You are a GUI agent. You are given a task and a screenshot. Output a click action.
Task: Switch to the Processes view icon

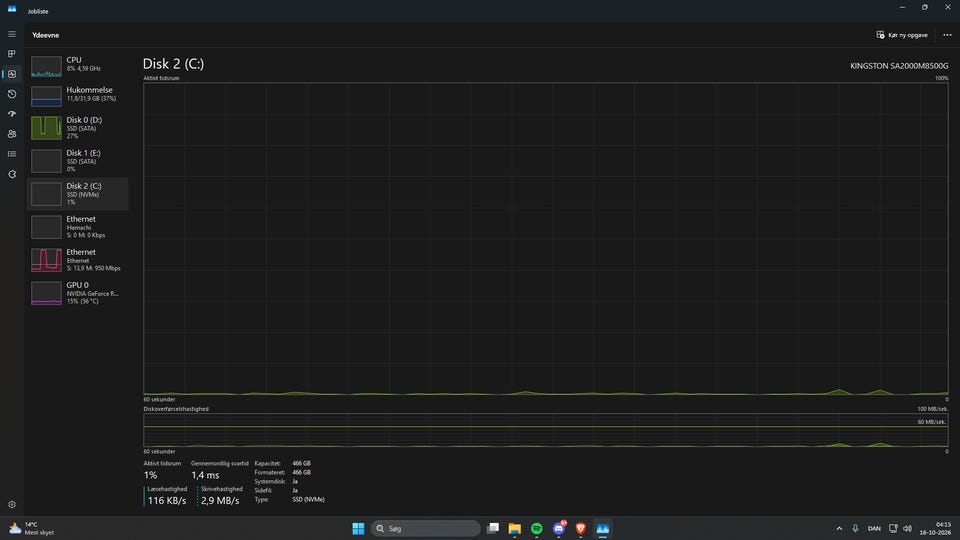12,54
